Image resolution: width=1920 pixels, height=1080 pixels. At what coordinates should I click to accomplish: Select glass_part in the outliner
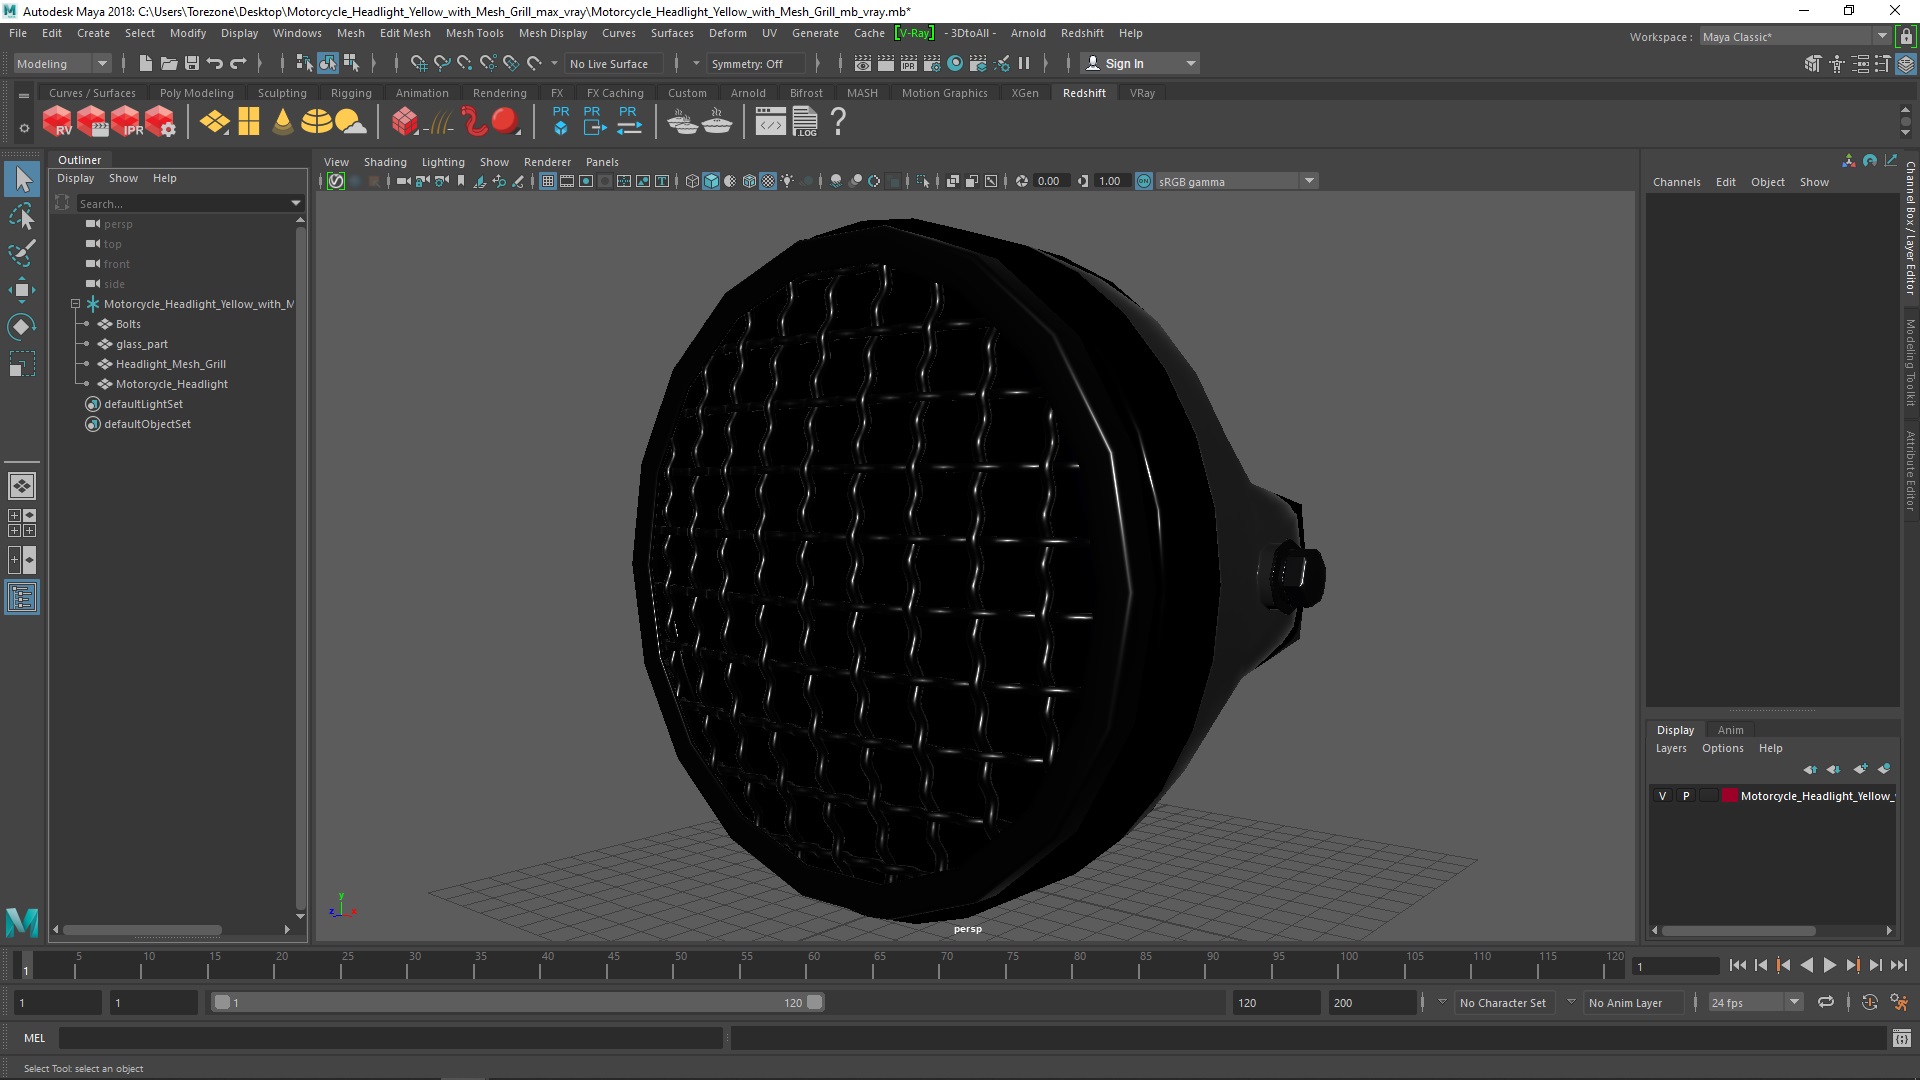(141, 343)
